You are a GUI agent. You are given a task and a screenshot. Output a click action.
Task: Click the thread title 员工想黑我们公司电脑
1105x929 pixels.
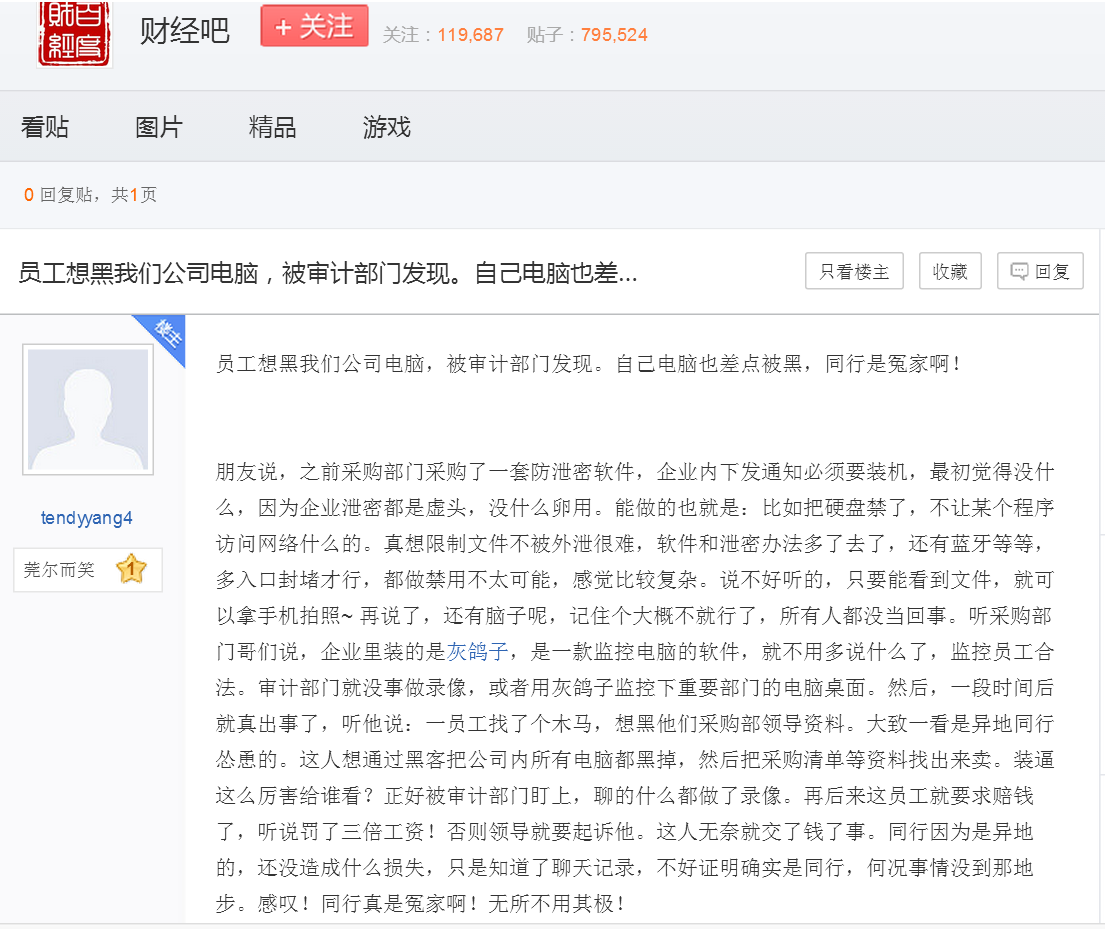[327, 273]
